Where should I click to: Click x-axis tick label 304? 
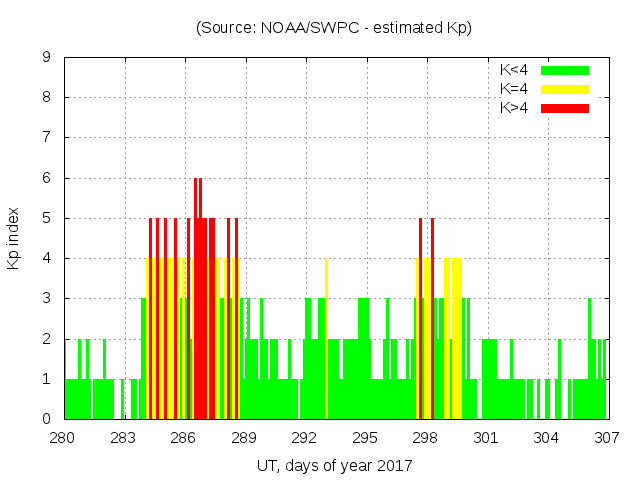[x=546, y=437]
